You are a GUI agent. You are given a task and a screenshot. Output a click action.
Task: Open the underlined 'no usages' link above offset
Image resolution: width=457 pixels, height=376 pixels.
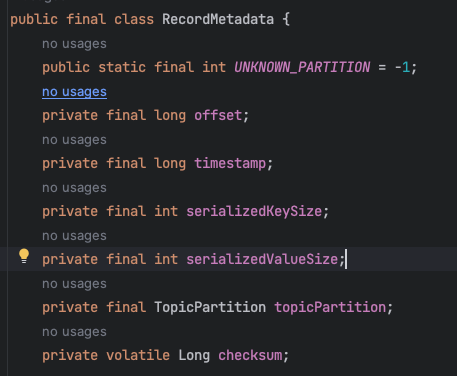74,92
